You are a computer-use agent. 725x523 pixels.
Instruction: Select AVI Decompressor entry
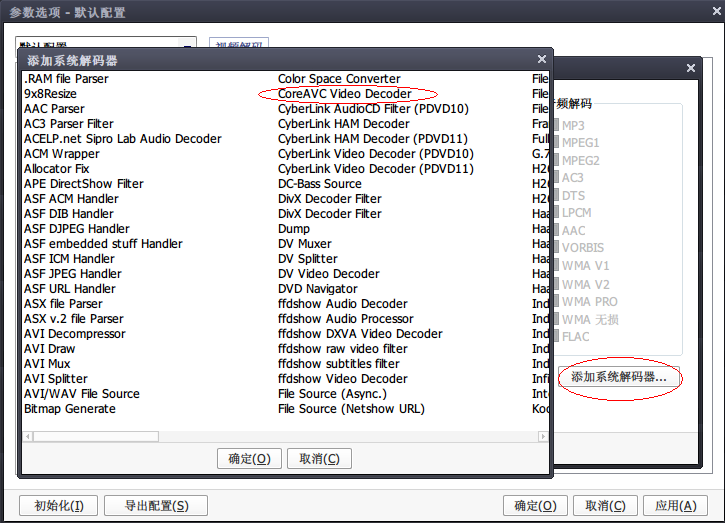[74, 334]
